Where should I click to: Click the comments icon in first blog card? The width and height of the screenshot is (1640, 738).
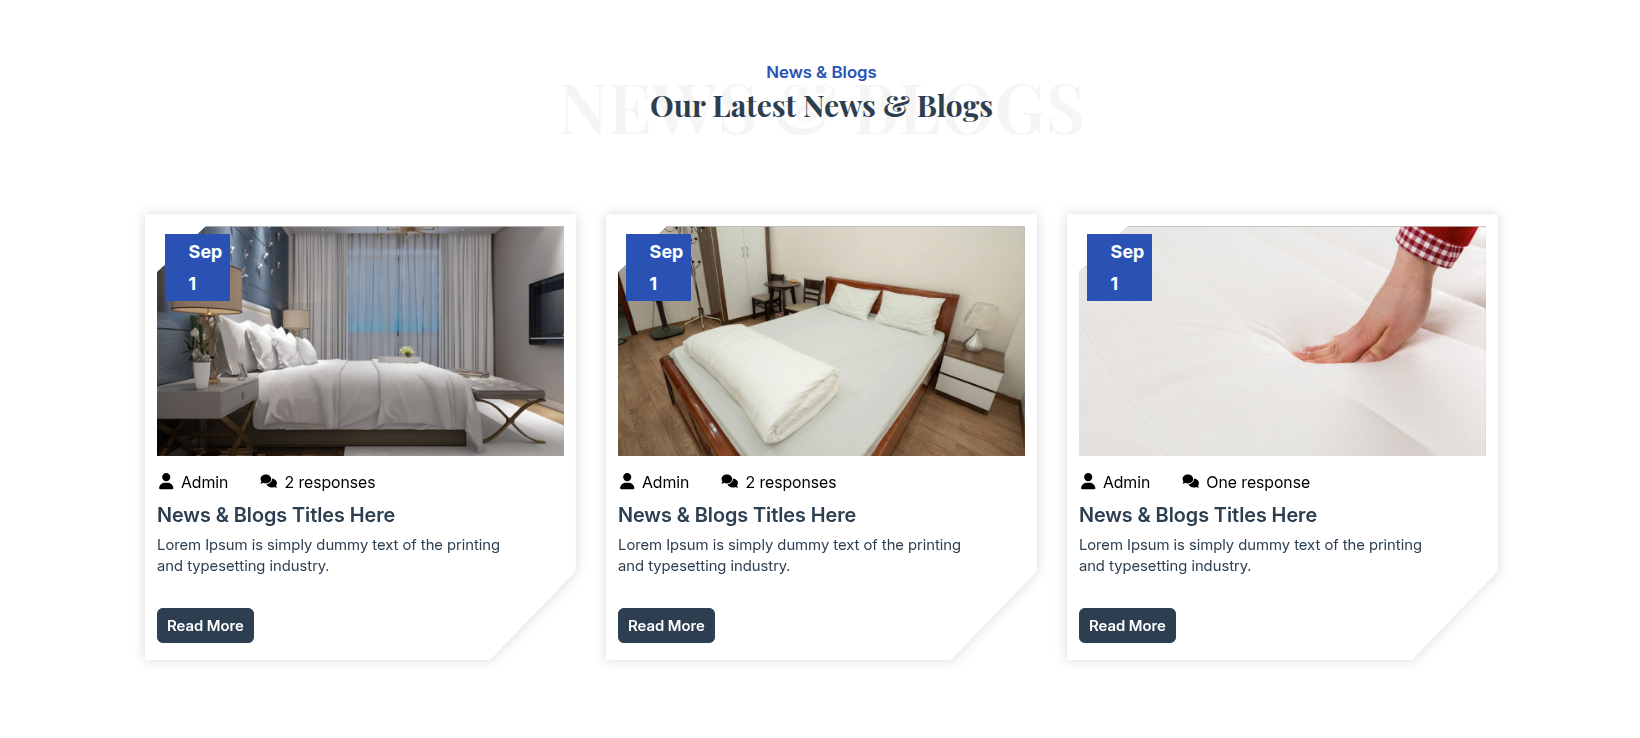[269, 481]
